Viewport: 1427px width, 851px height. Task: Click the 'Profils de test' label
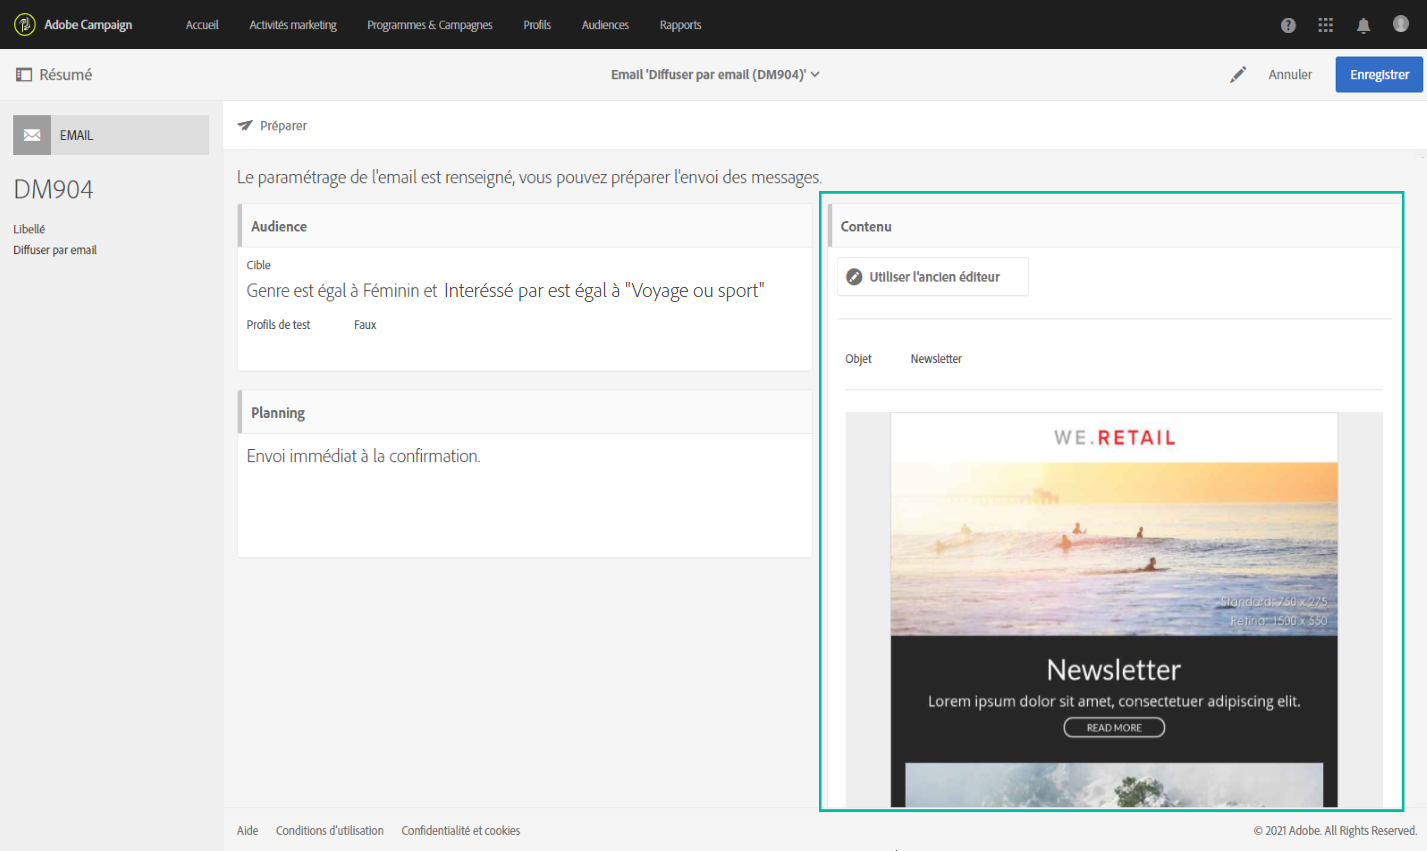pyautogui.click(x=279, y=325)
